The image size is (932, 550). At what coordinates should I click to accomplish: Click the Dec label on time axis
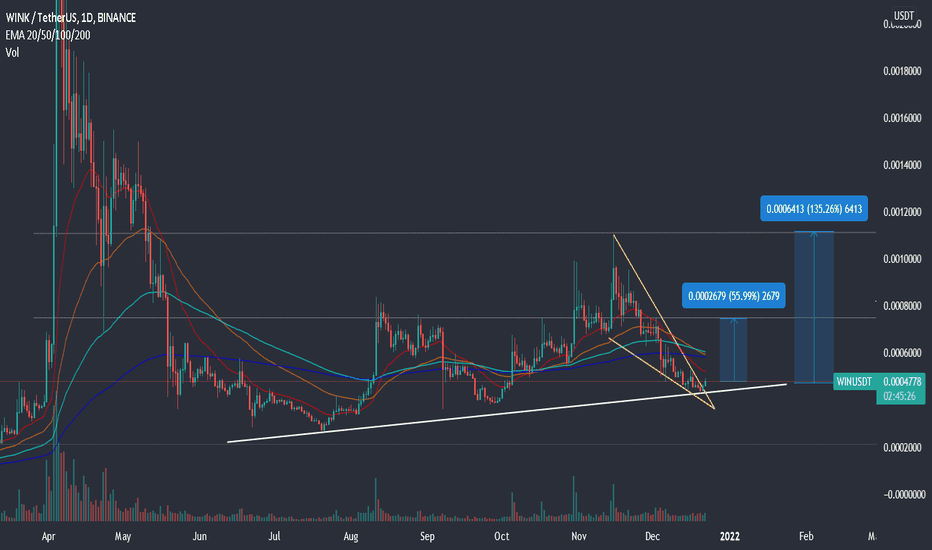pyautogui.click(x=653, y=536)
